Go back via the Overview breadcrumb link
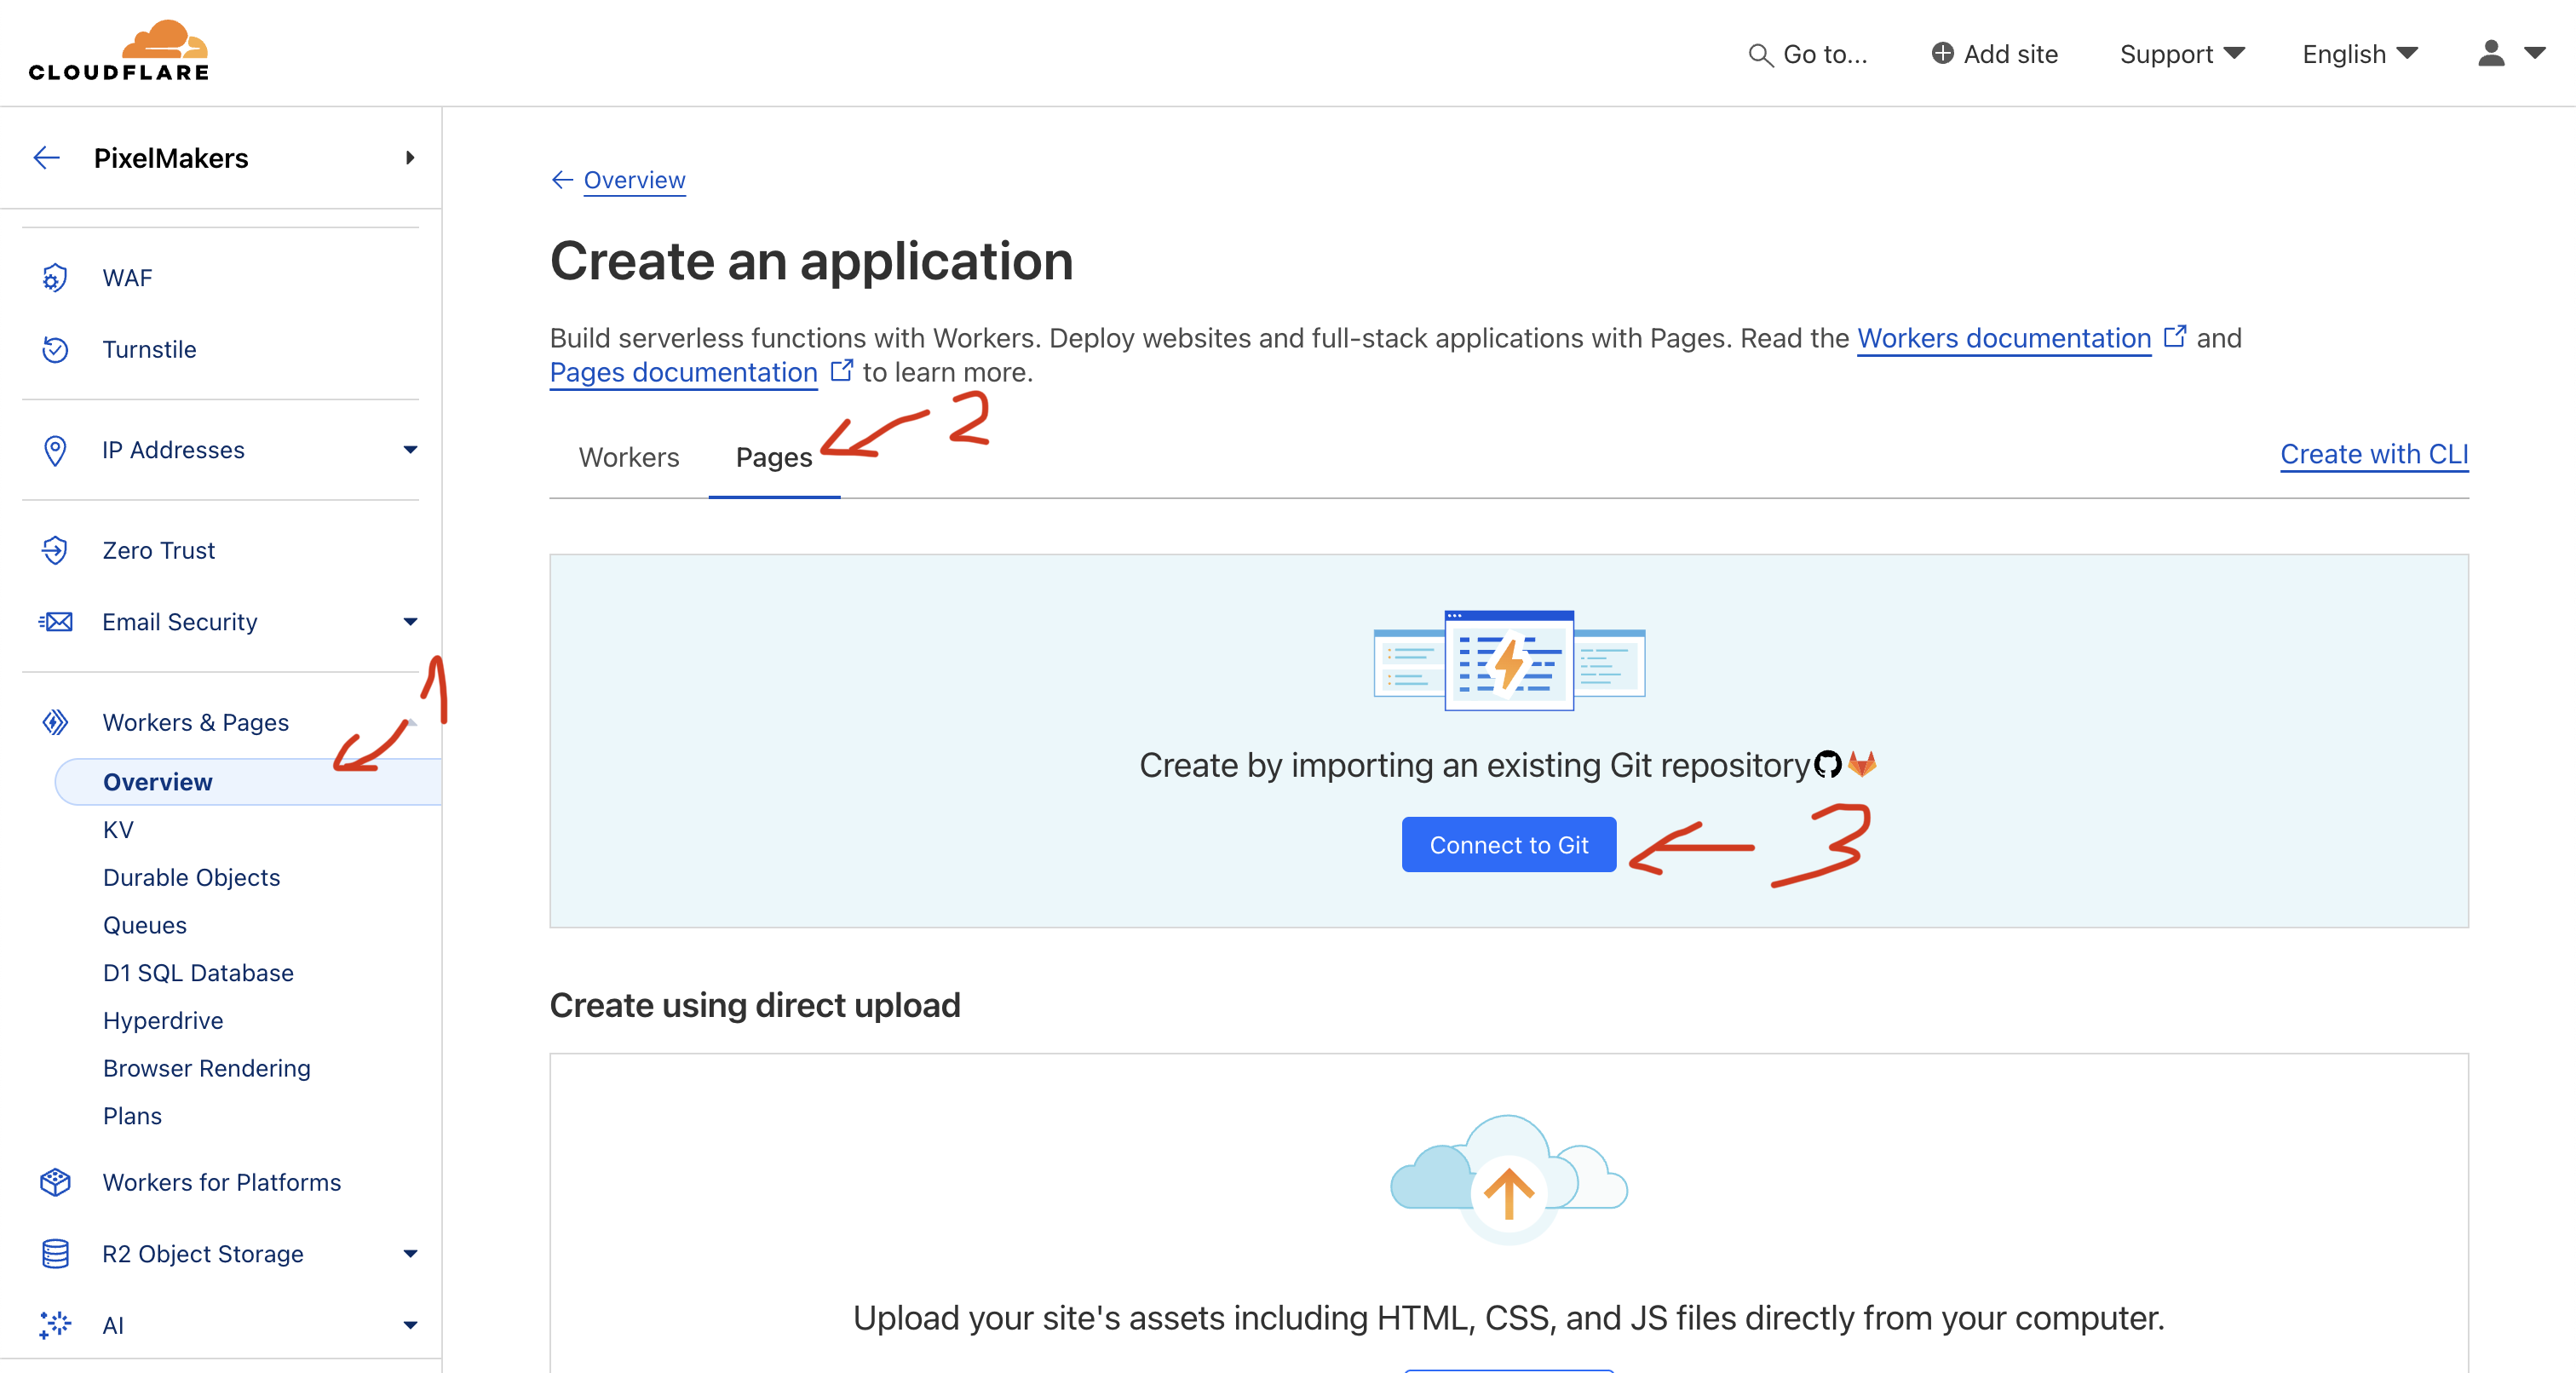The image size is (2576, 1373). [x=634, y=180]
